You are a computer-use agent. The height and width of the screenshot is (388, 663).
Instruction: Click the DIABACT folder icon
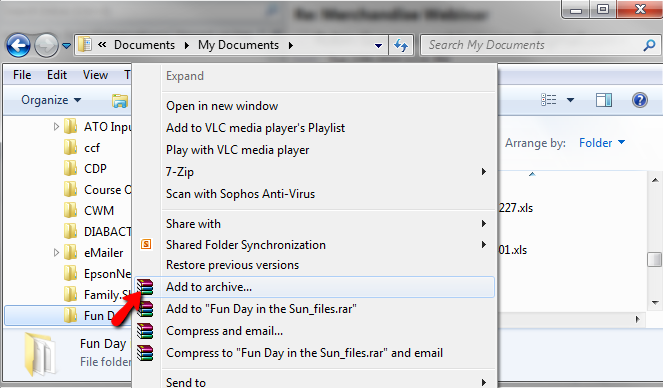71,232
